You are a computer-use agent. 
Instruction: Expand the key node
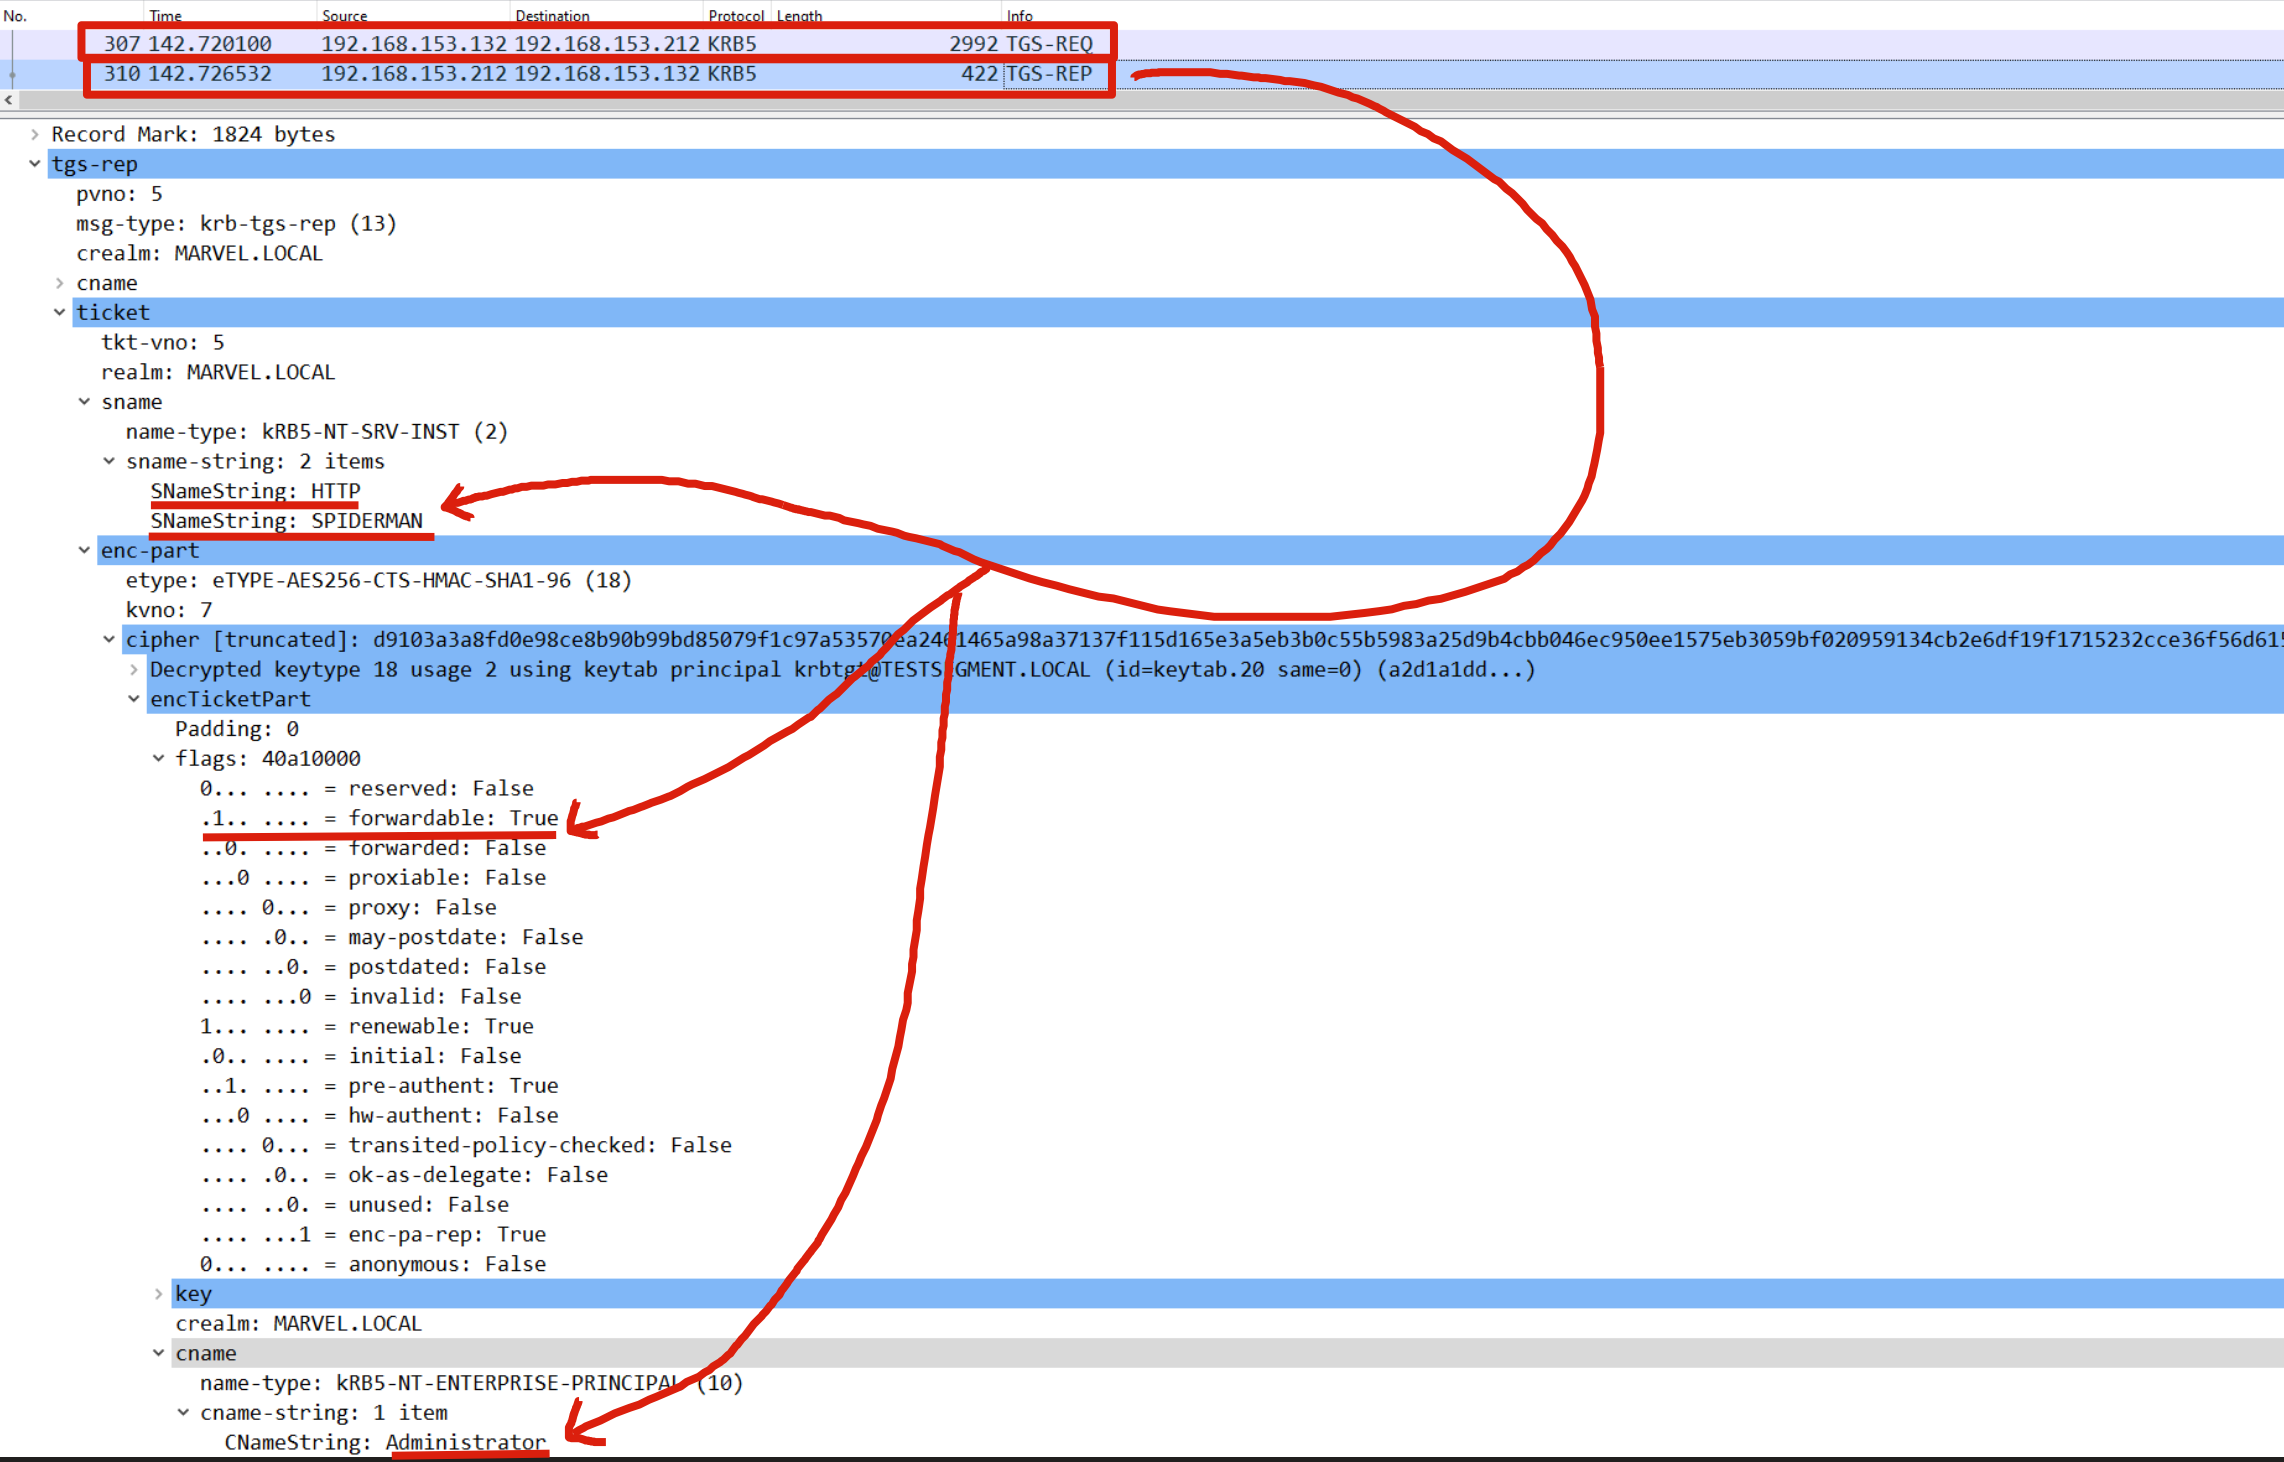pos(158,1294)
